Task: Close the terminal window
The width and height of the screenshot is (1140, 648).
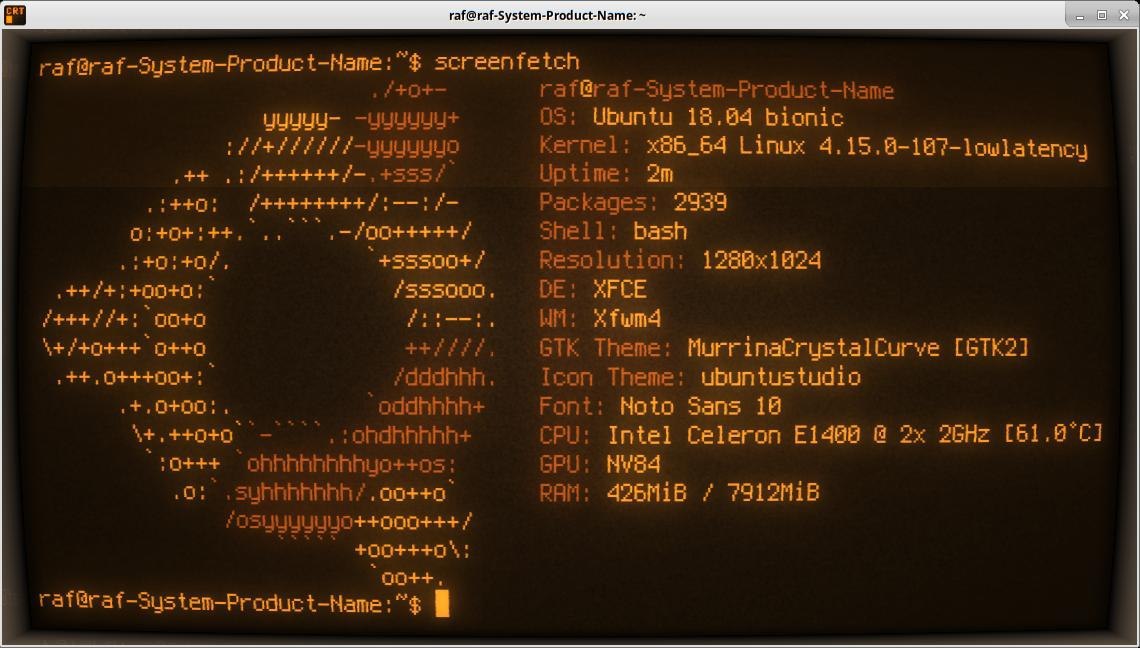Action: coord(1123,15)
